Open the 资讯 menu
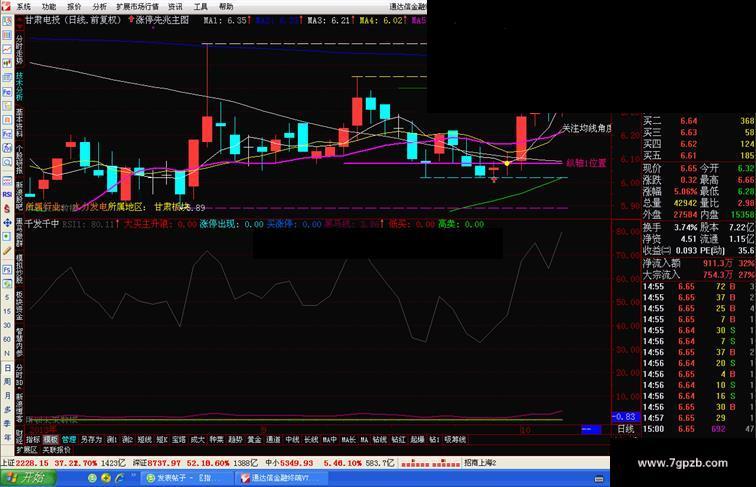This screenshot has width=756, height=487. tap(175, 7)
